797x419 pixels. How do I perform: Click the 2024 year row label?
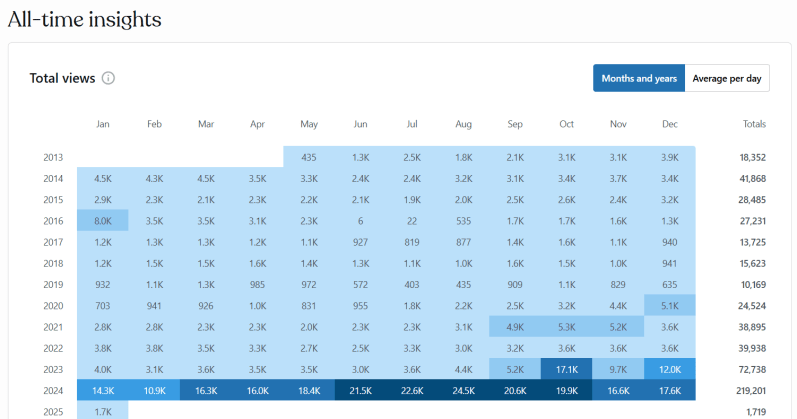[x=53, y=389]
